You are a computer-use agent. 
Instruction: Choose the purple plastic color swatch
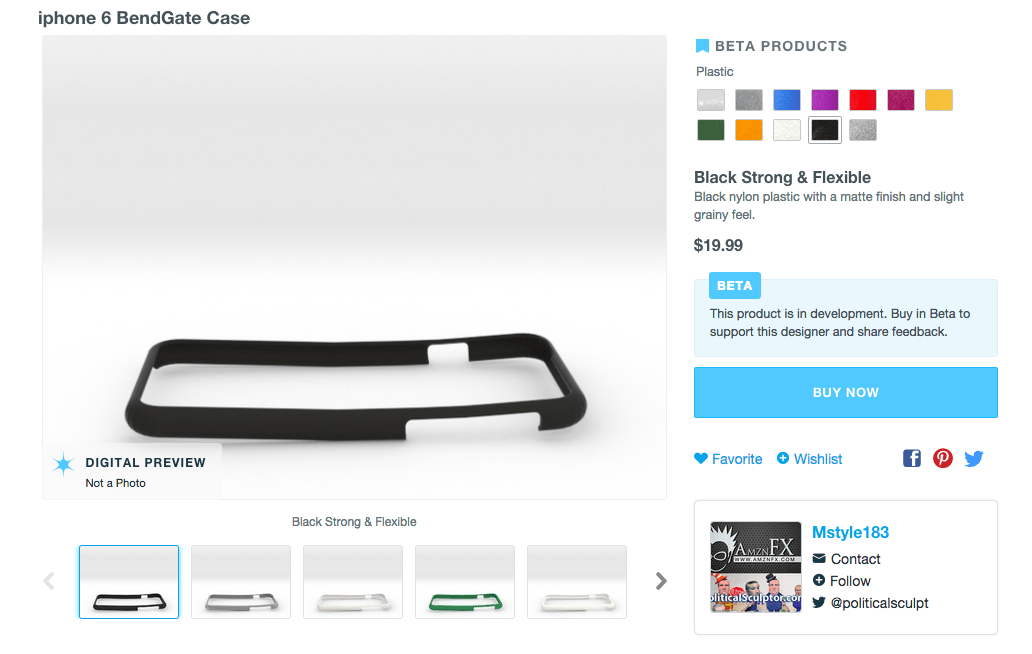825,100
